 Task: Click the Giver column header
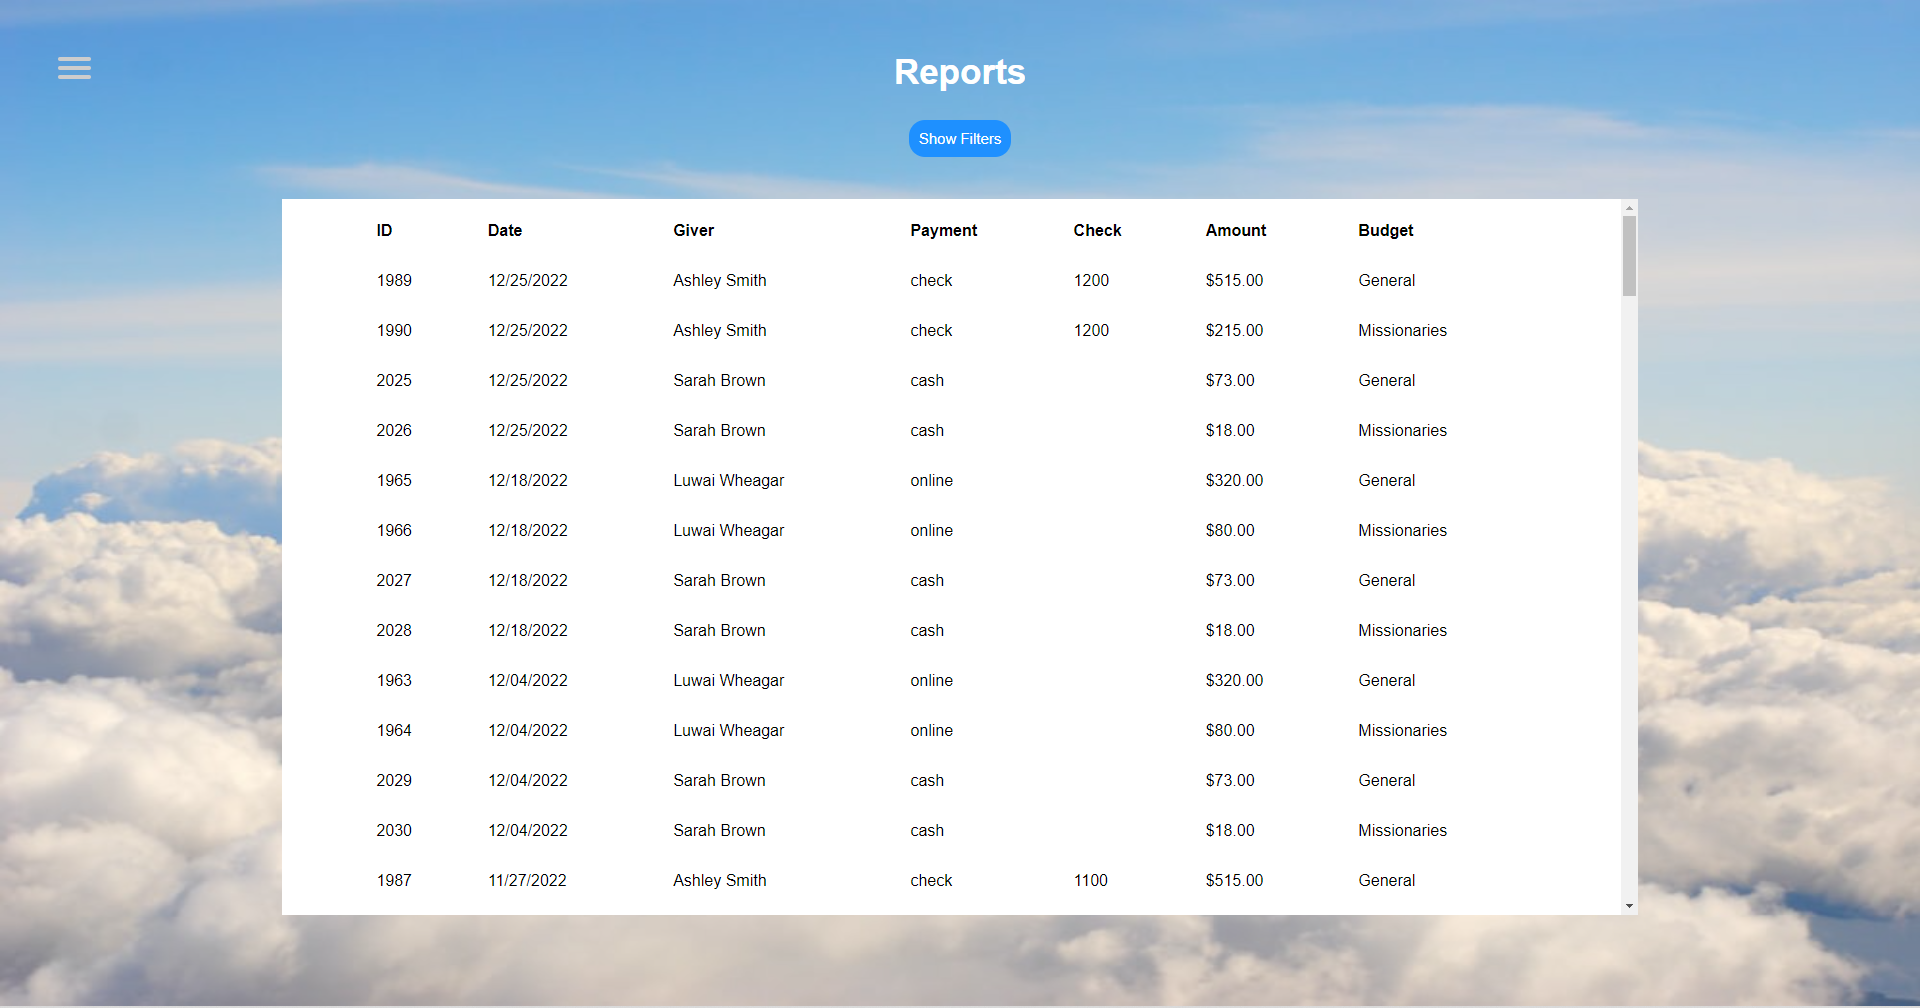[x=693, y=230]
